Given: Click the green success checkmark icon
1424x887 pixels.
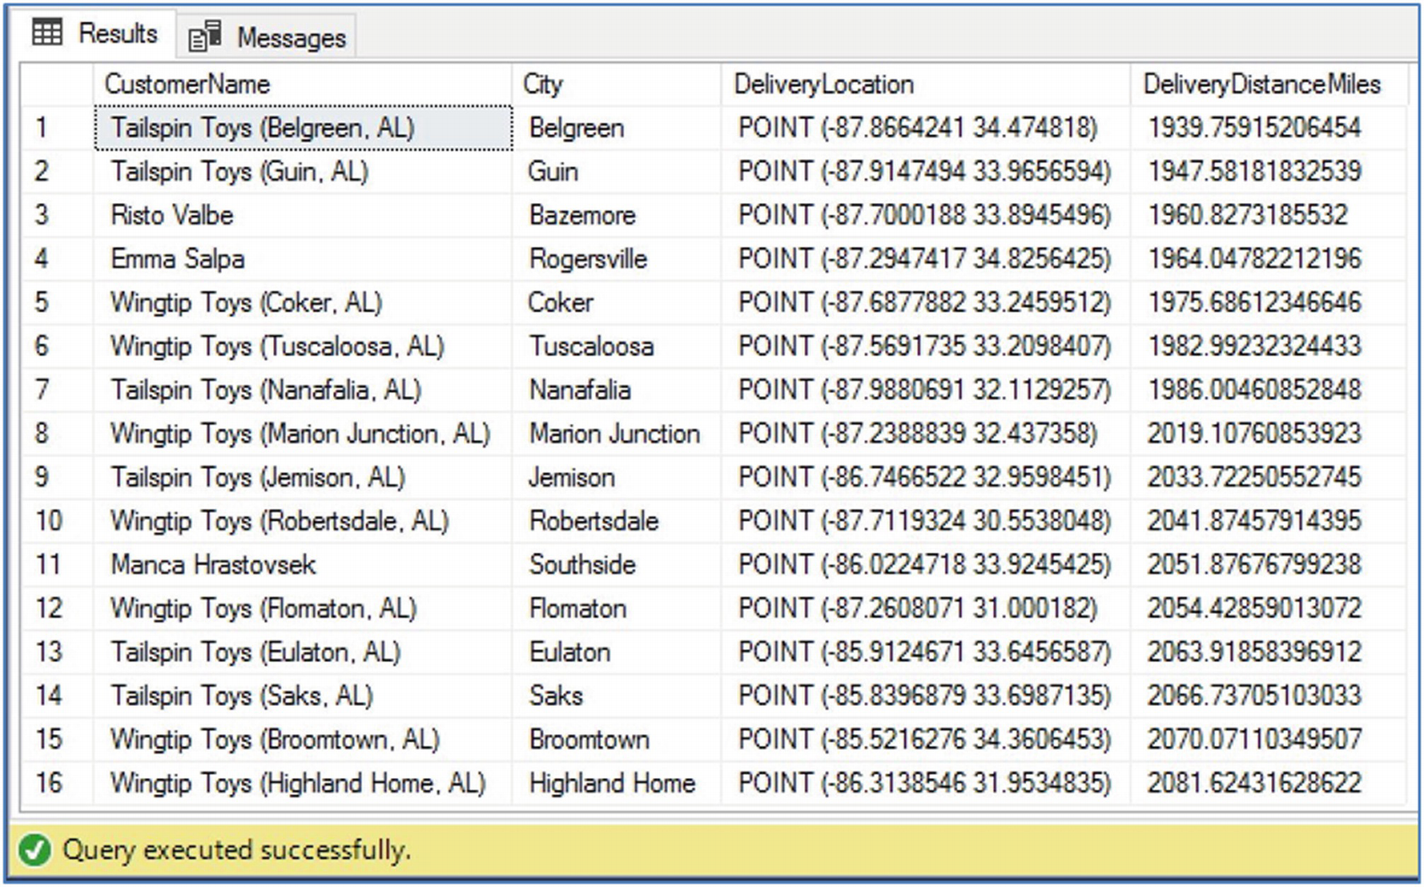Looking at the screenshot, I should (35, 851).
